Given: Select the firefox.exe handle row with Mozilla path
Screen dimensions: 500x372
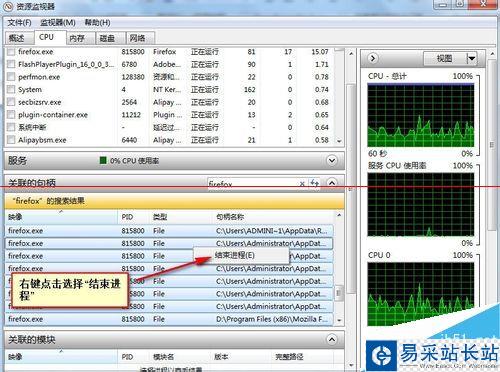Looking at the screenshot, I should [169, 319].
